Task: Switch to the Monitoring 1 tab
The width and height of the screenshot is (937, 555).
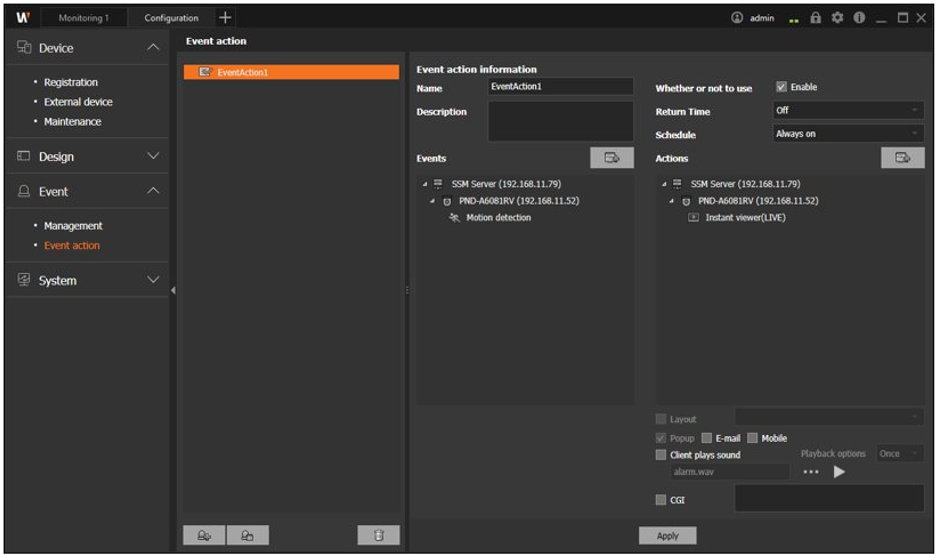Action: [x=83, y=18]
